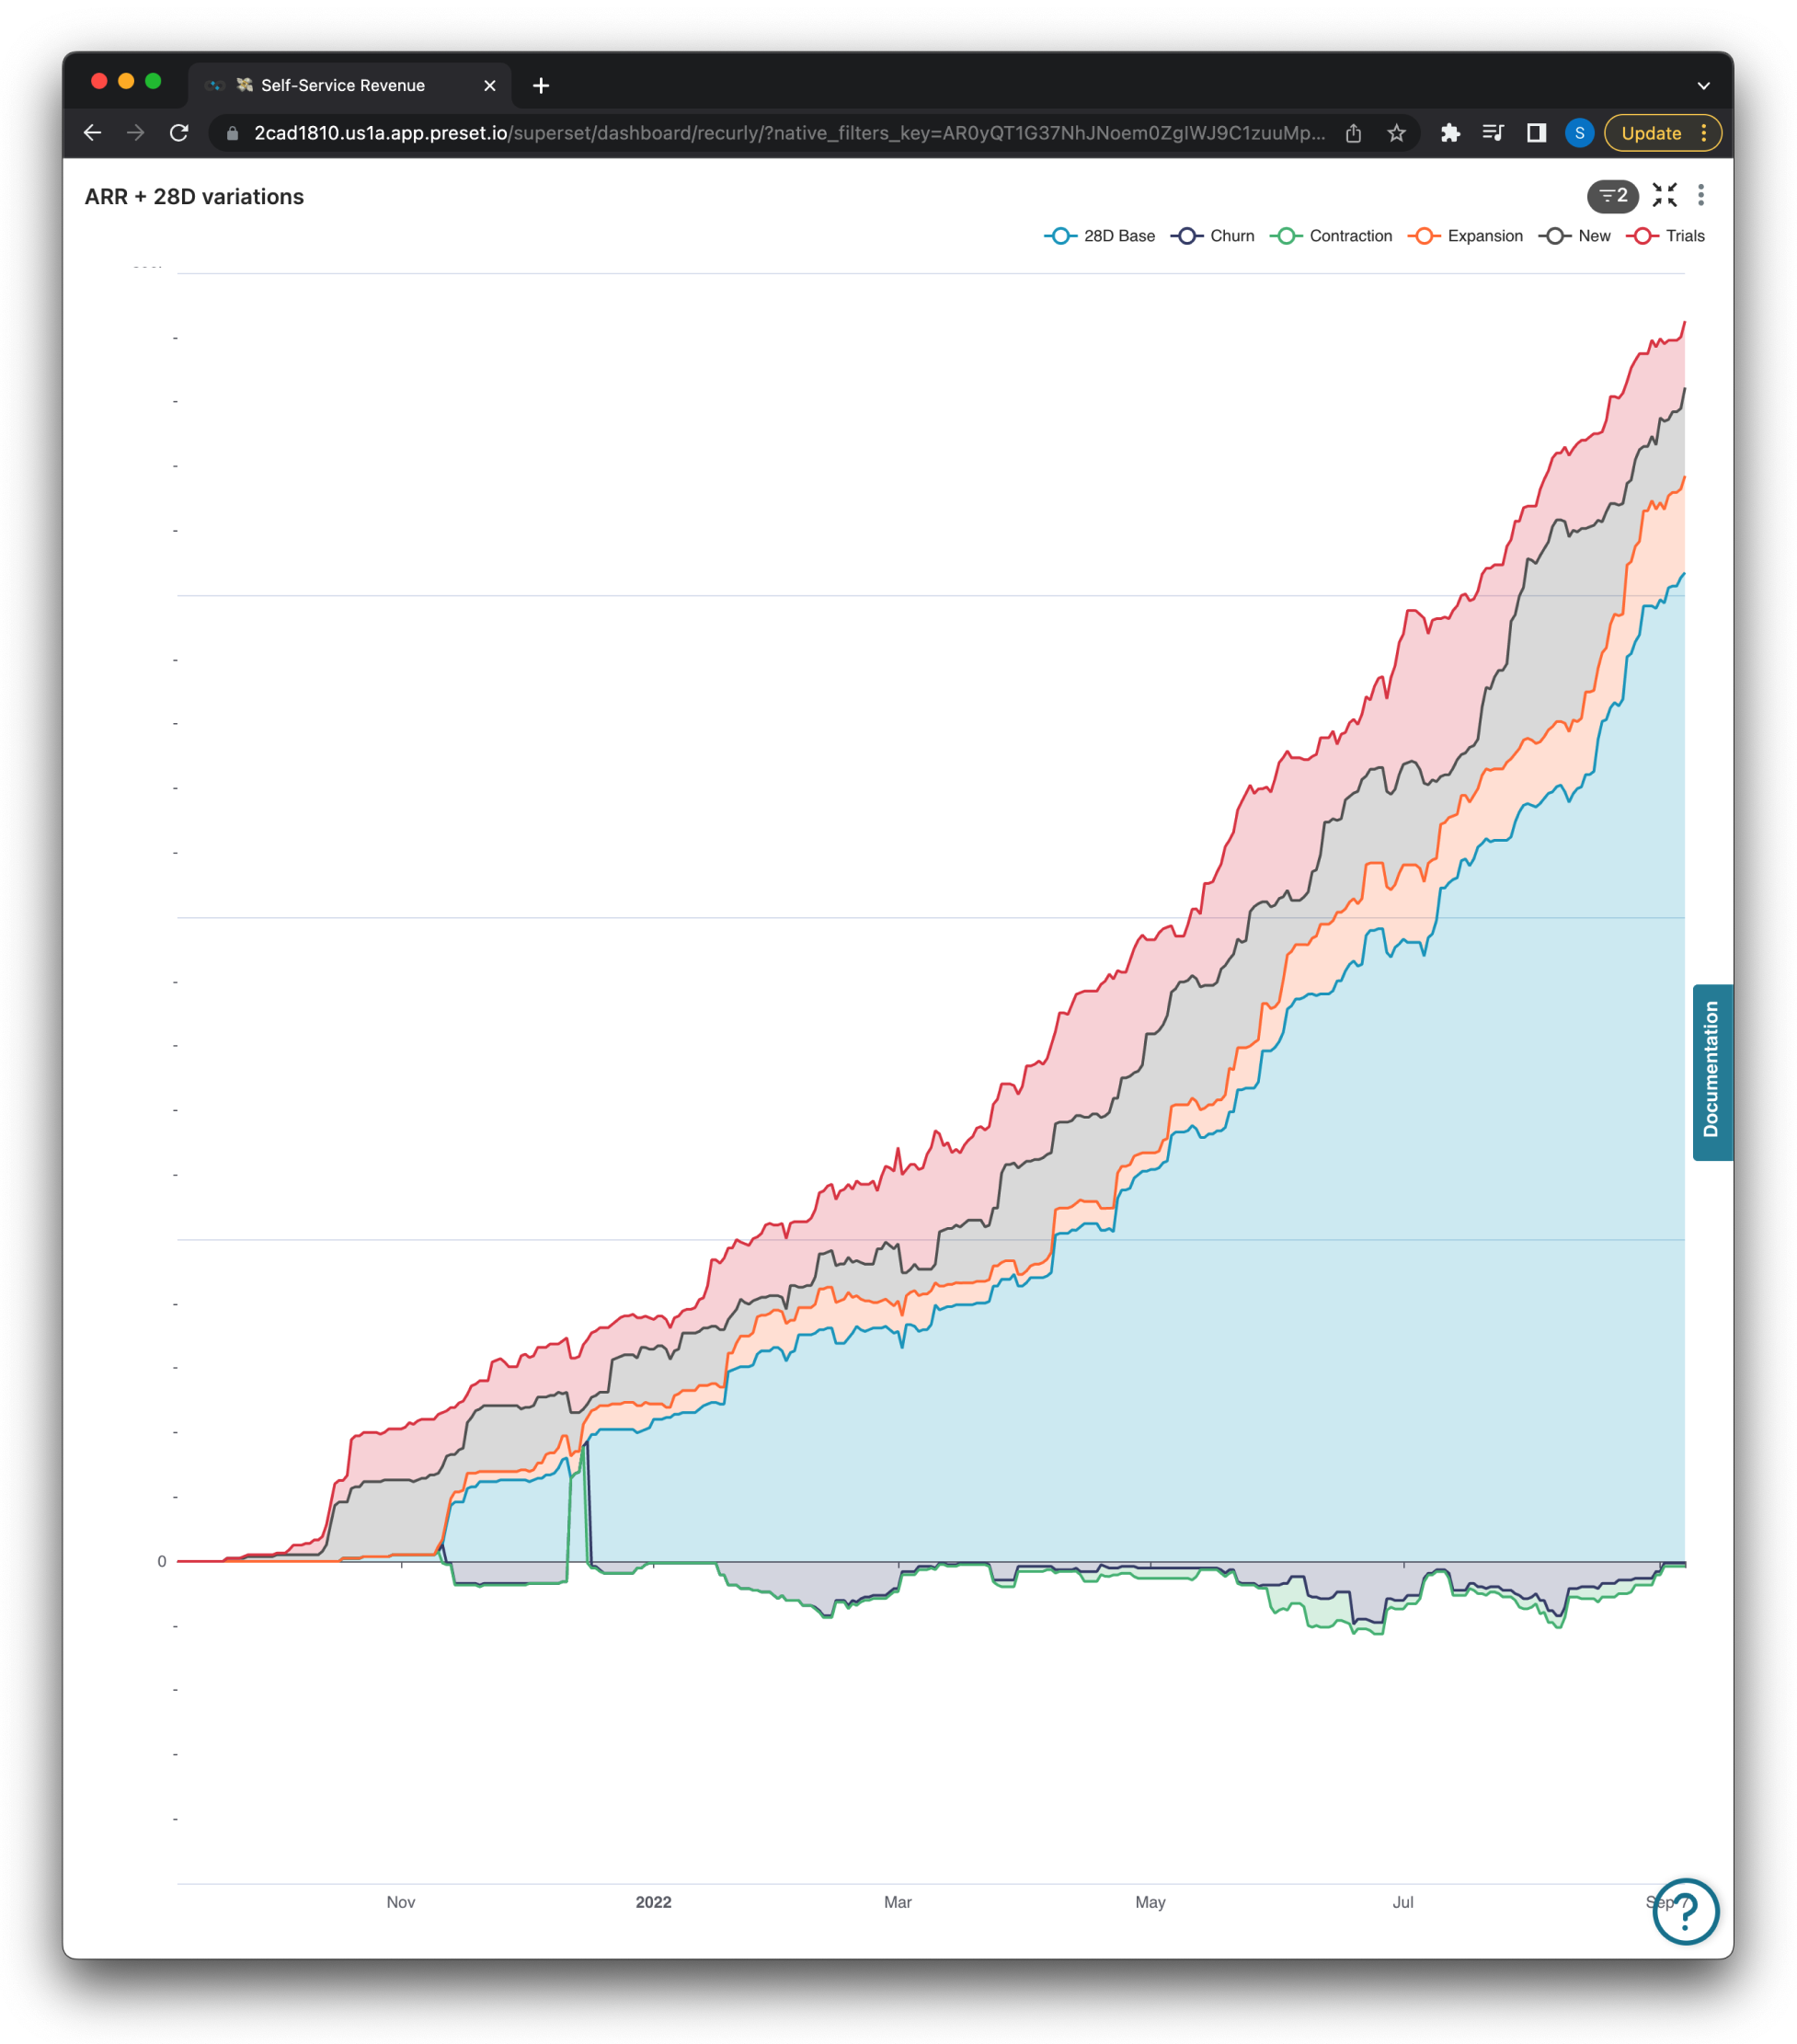The image size is (1797, 2044).
Task: Click the round help question-mark button
Action: (1685, 1911)
